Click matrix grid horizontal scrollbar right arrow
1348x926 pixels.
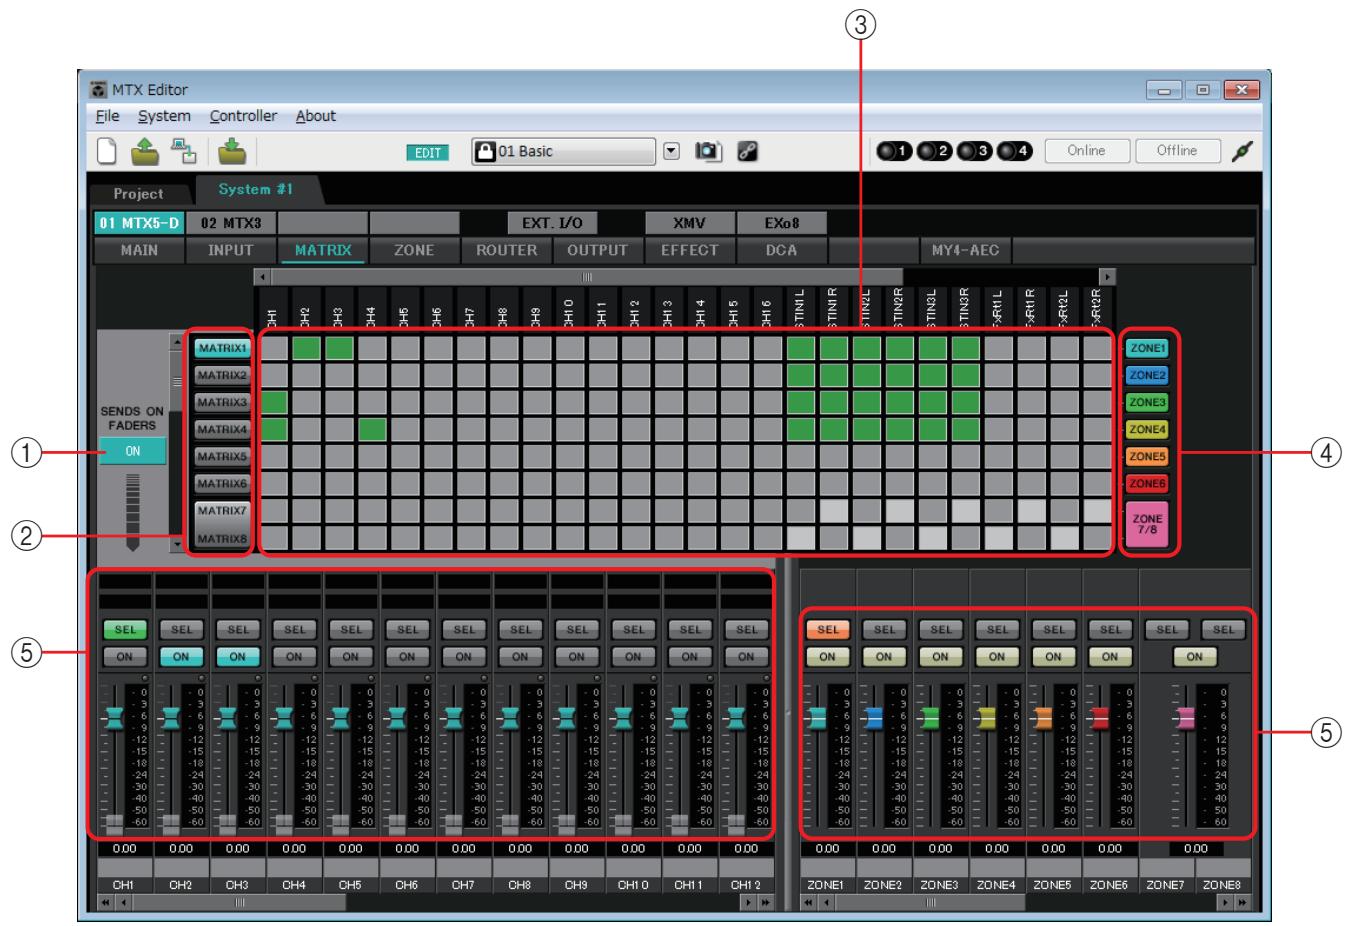(1107, 275)
